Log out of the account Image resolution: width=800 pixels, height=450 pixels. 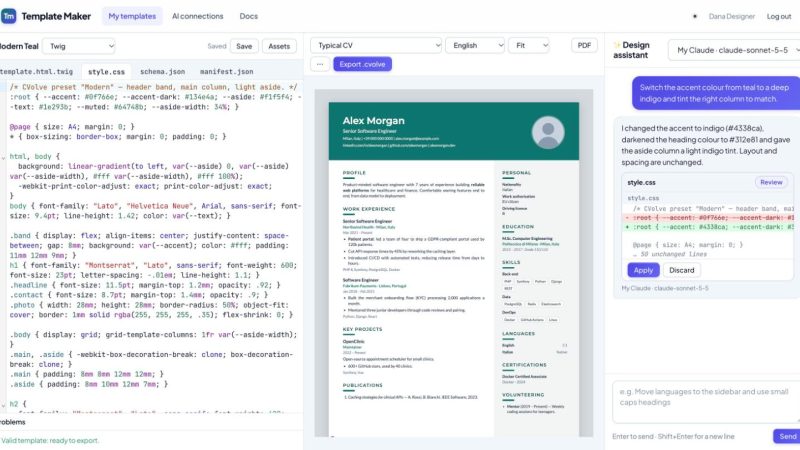pos(779,16)
